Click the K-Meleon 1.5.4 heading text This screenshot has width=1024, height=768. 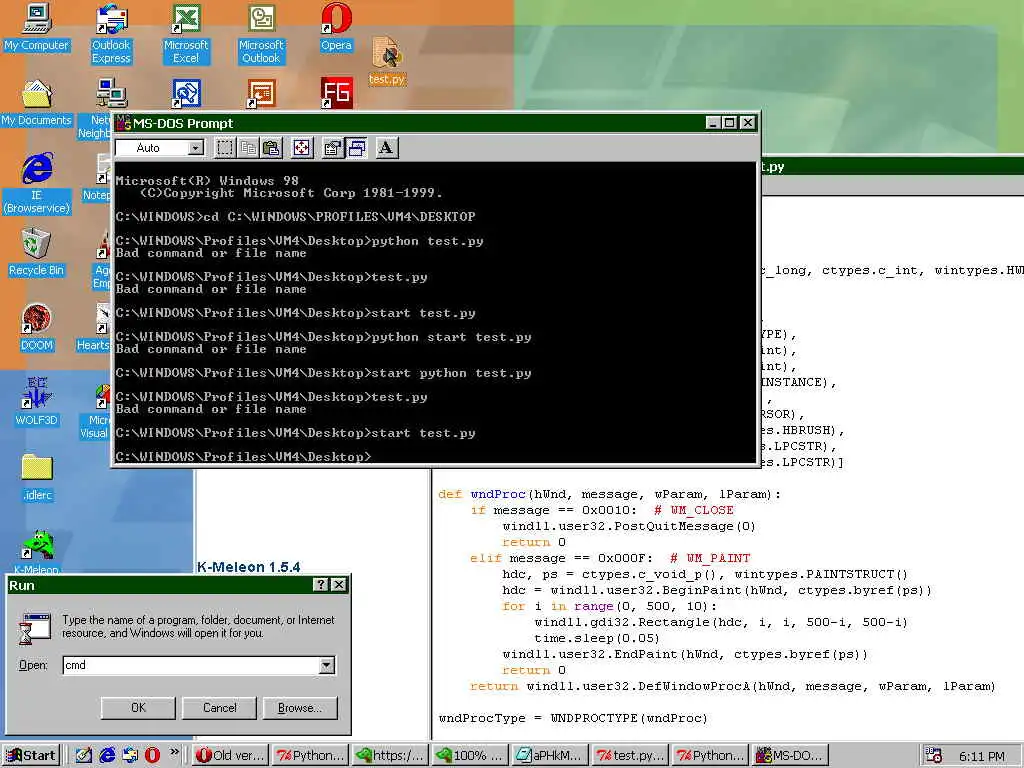tap(248, 567)
